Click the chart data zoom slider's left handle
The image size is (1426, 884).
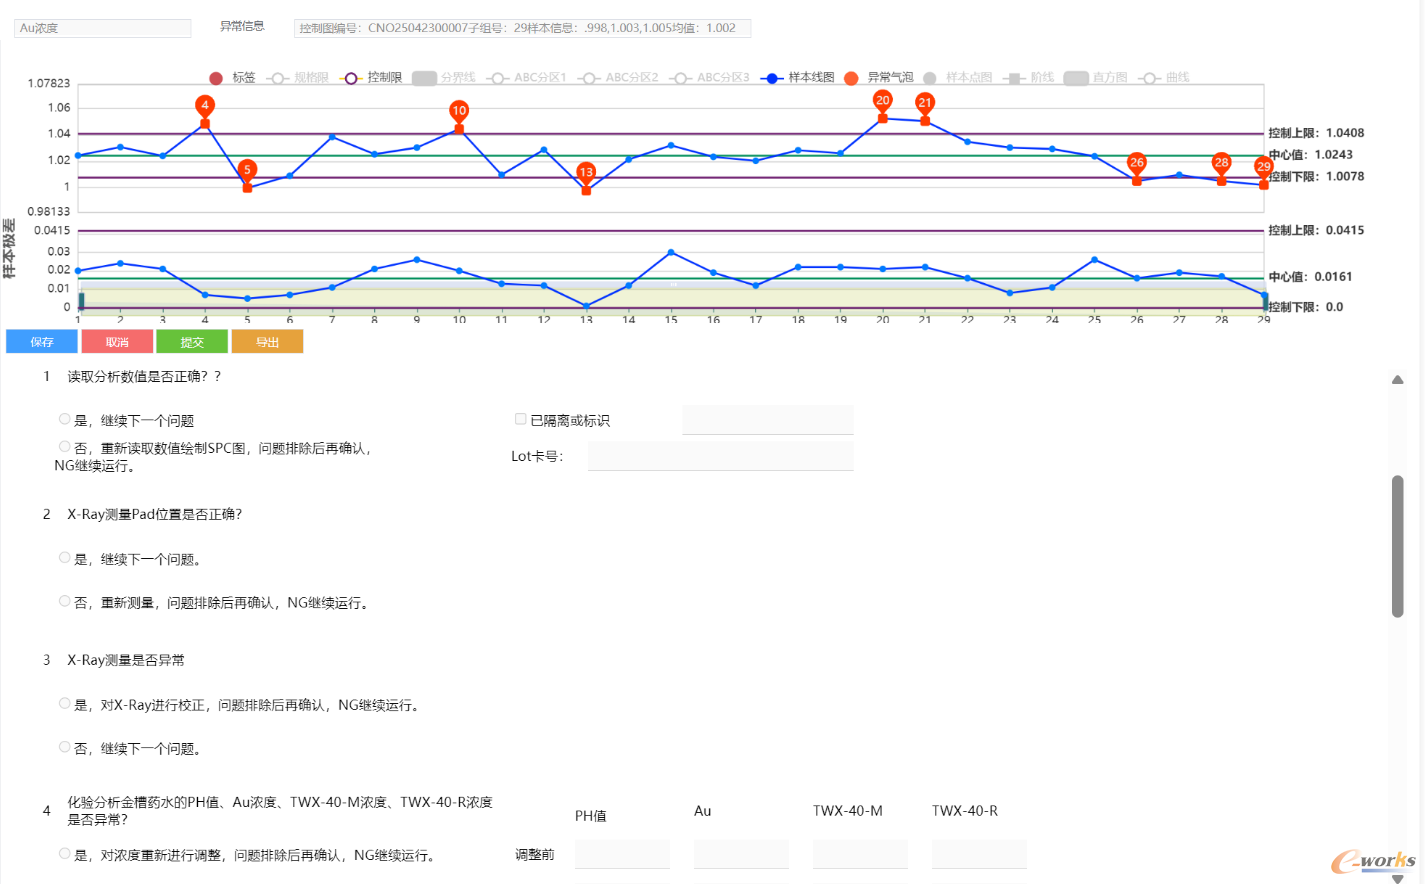pyautogui.click(x=81, y=301)
